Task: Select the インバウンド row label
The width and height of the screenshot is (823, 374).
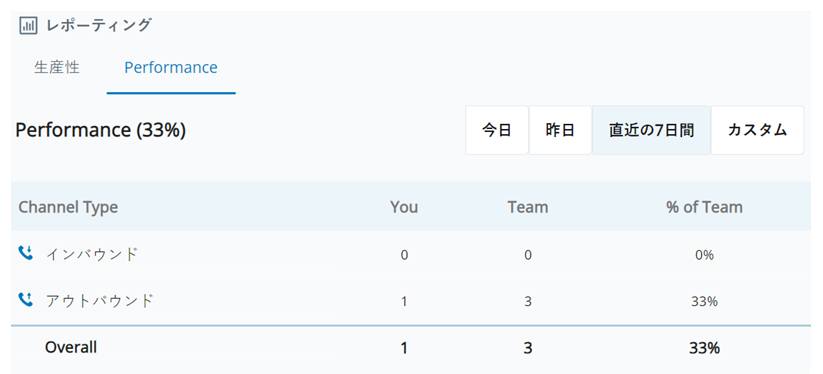Action: tap(92, 254)
